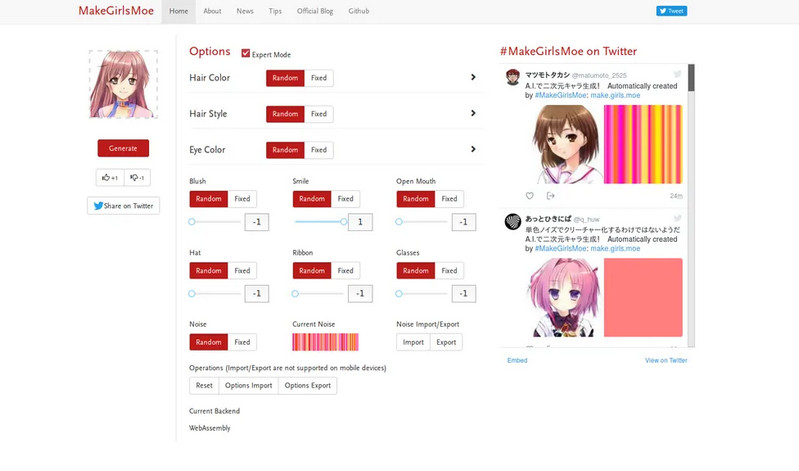
Task: Open the News page
Action: coord(245,11)
